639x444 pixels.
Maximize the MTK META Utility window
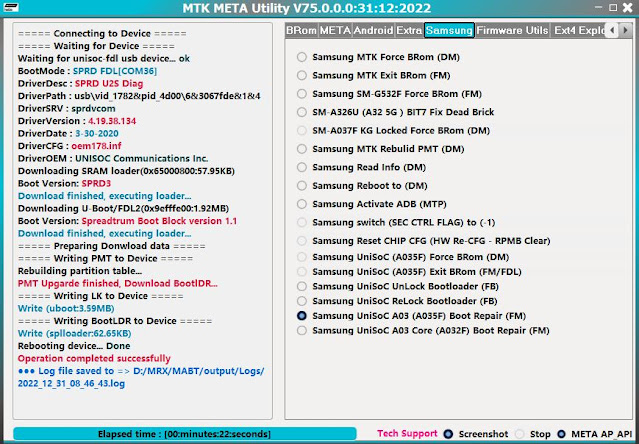(613, 7)
